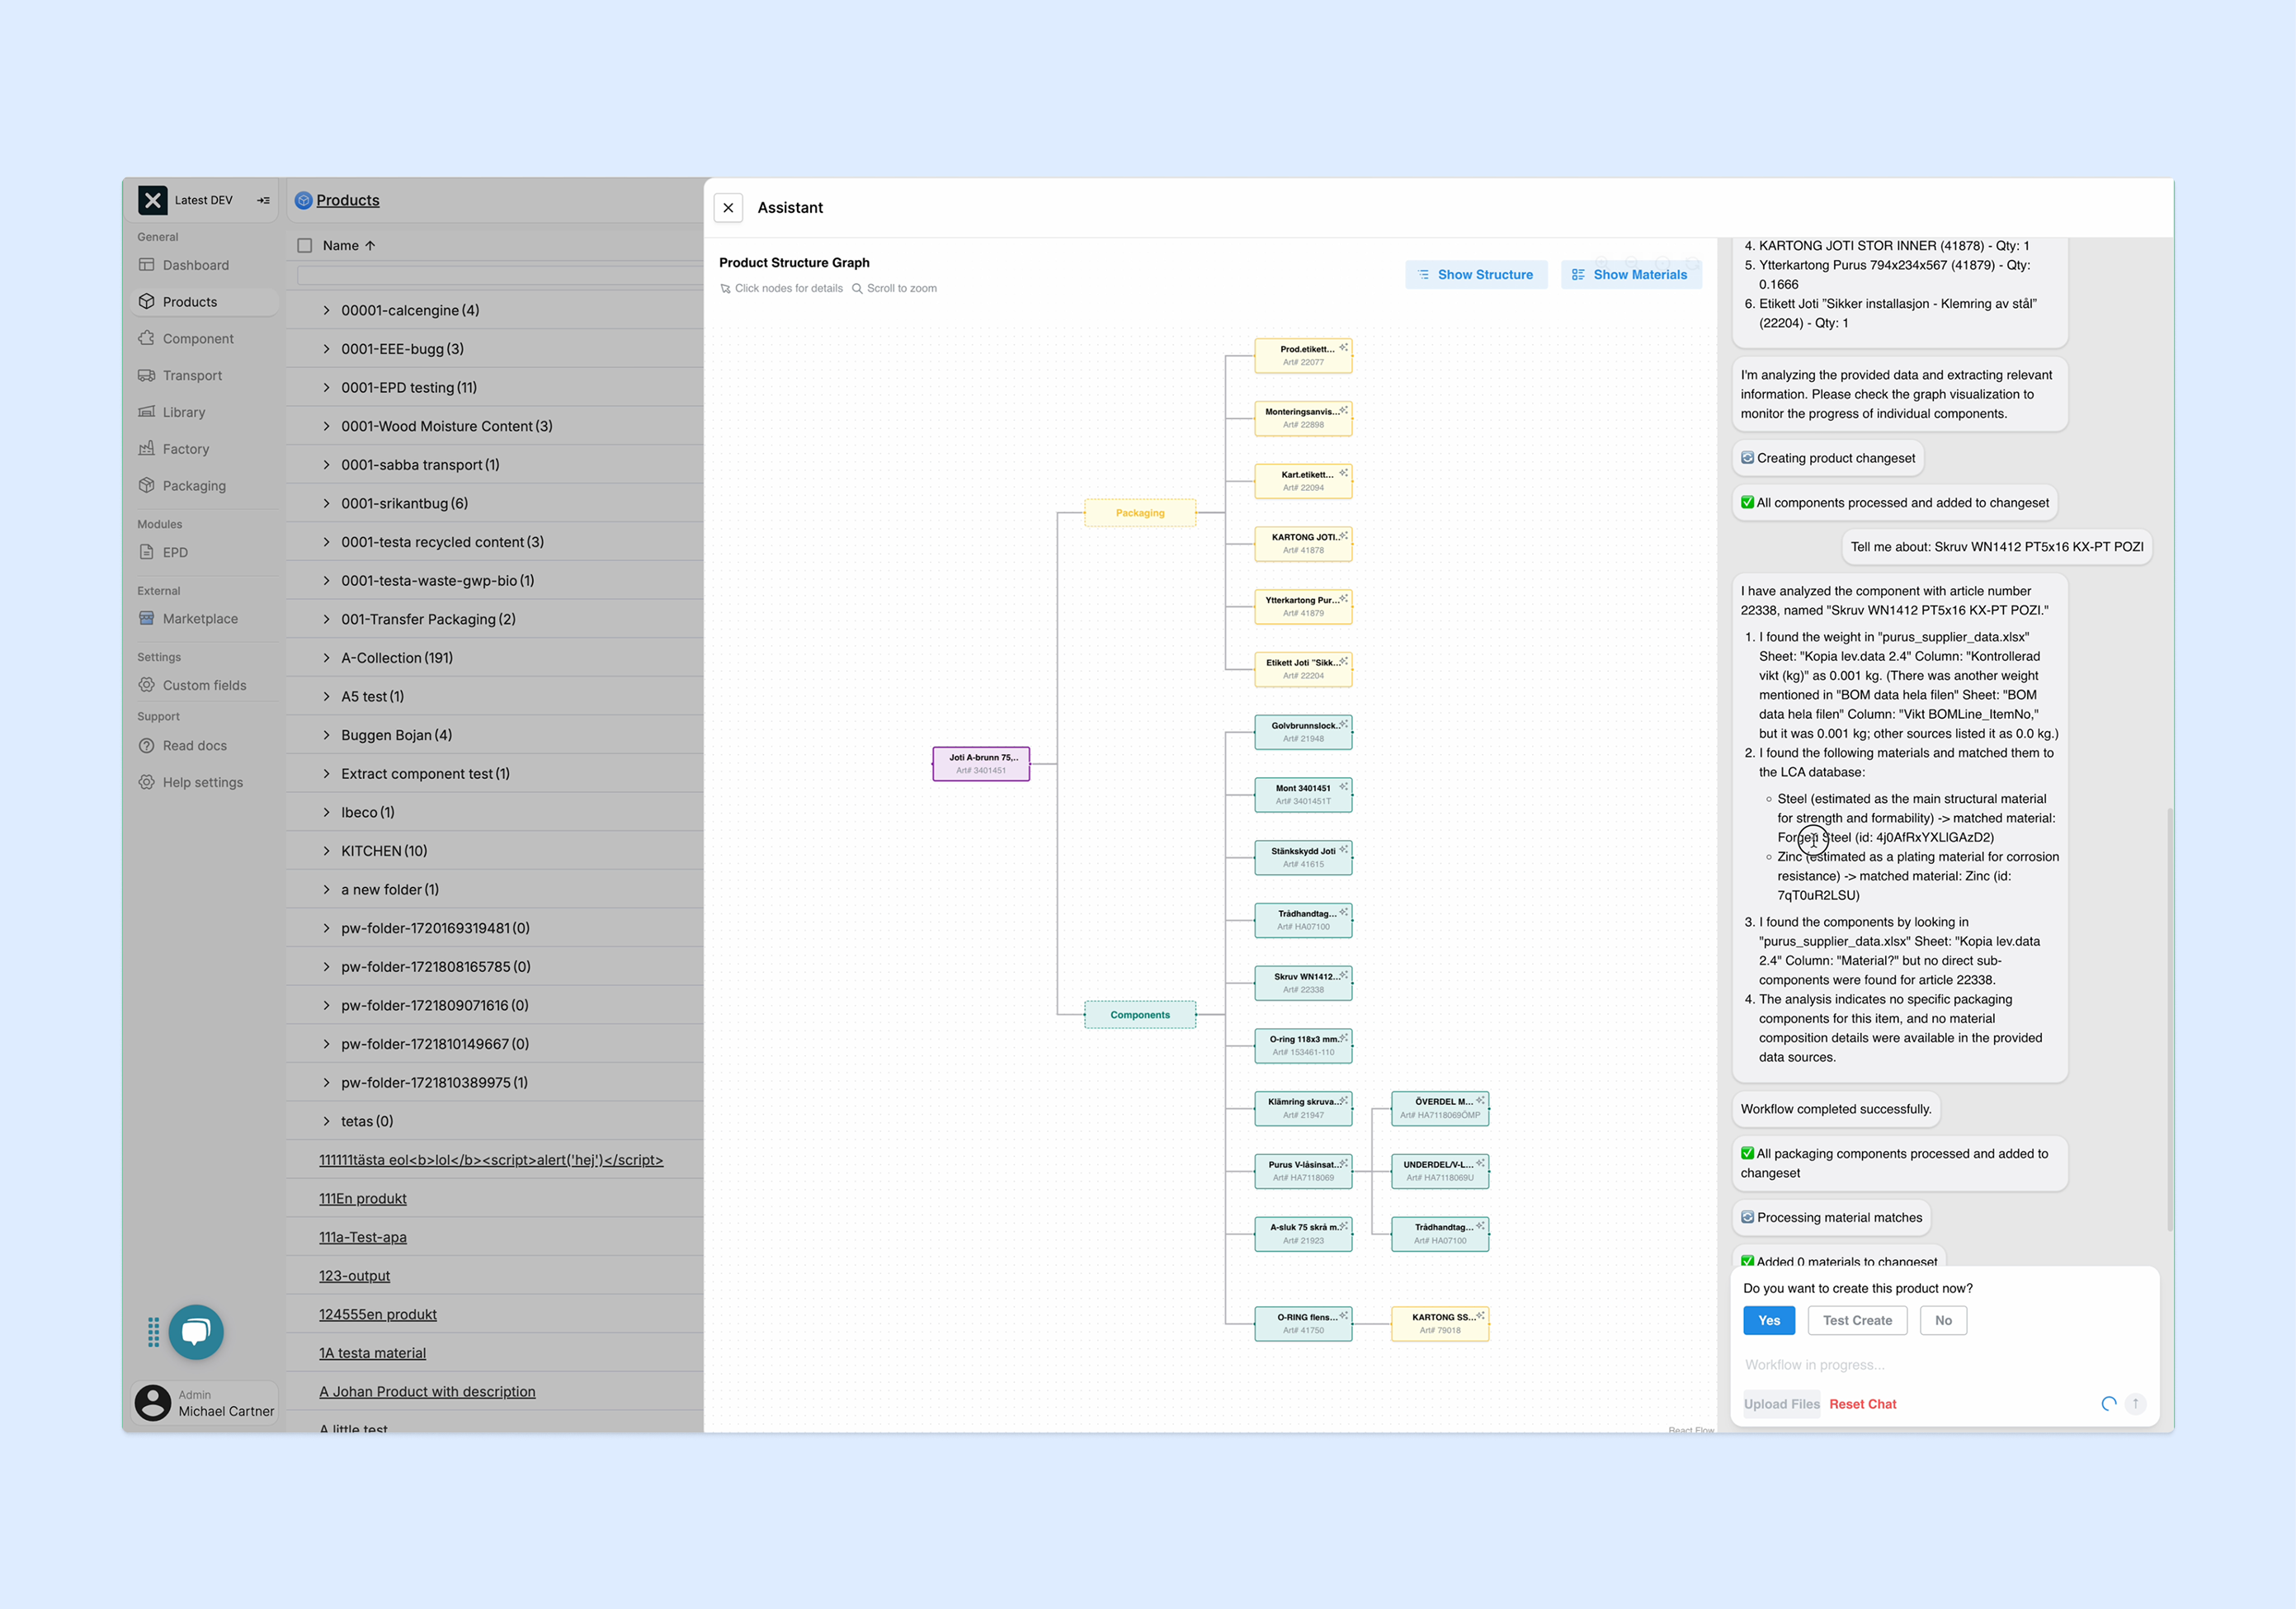Click sparkle icon on Prod.etikett node
This screenshot has width=2296, height=1609.
[1343, 347]
